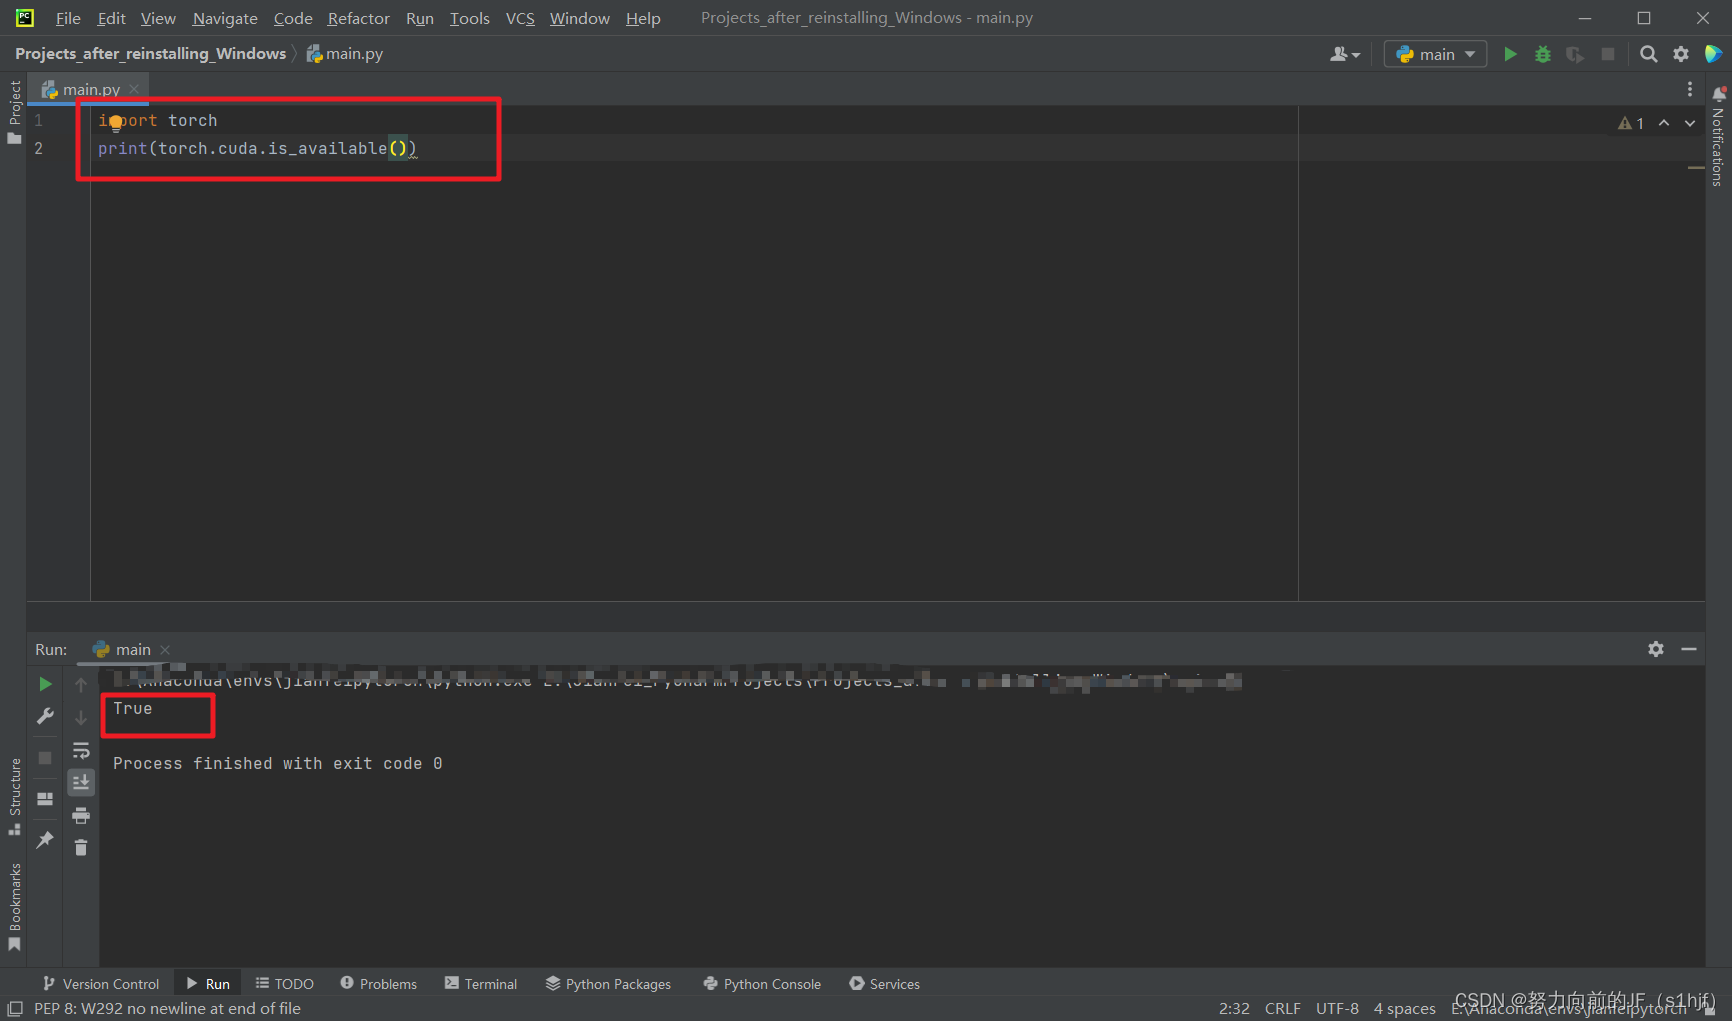This screenshot has width=1732, height=1021.
Task: Click the 2:32 line column indicator
Action: point(1234,1008)
